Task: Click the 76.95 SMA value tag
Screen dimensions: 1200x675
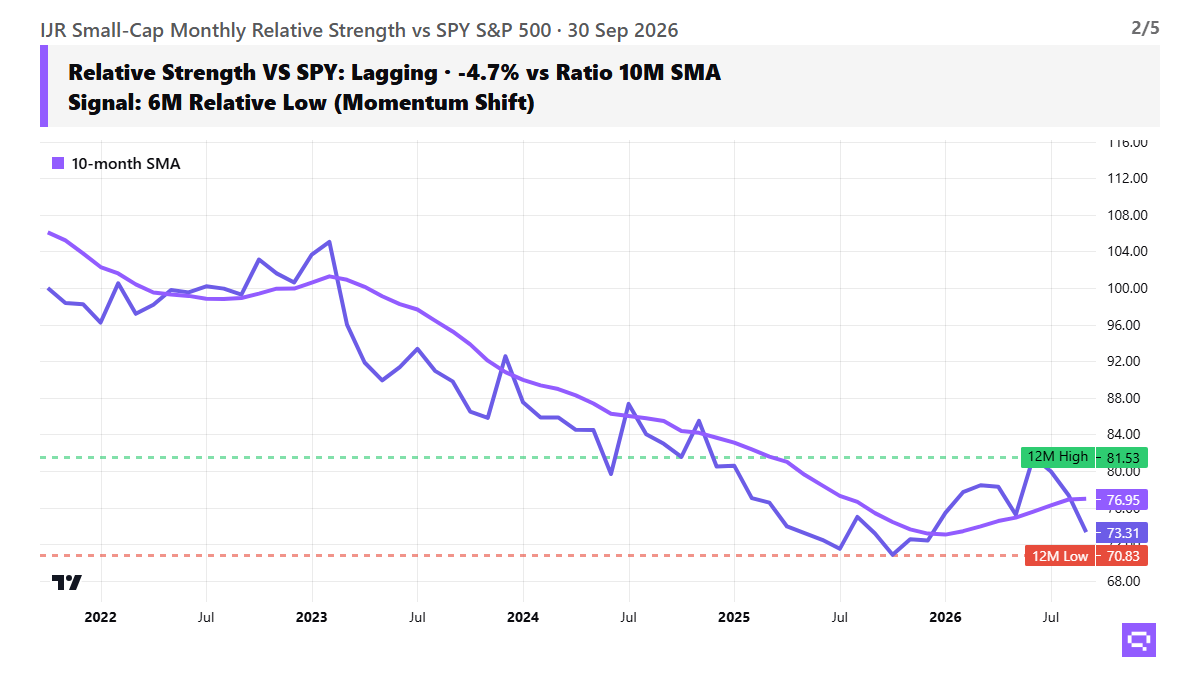Action: pos(1124,499)
